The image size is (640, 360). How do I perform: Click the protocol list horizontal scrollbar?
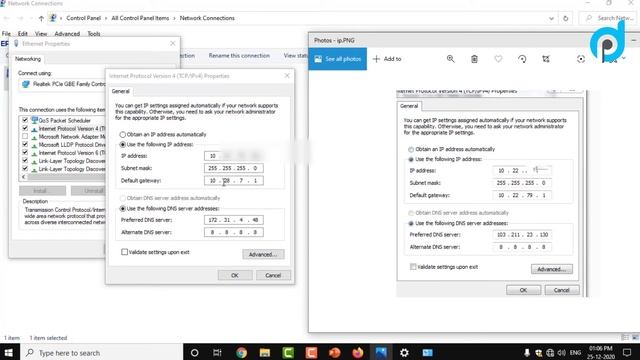pyautogui.click(x=63, y=177)
